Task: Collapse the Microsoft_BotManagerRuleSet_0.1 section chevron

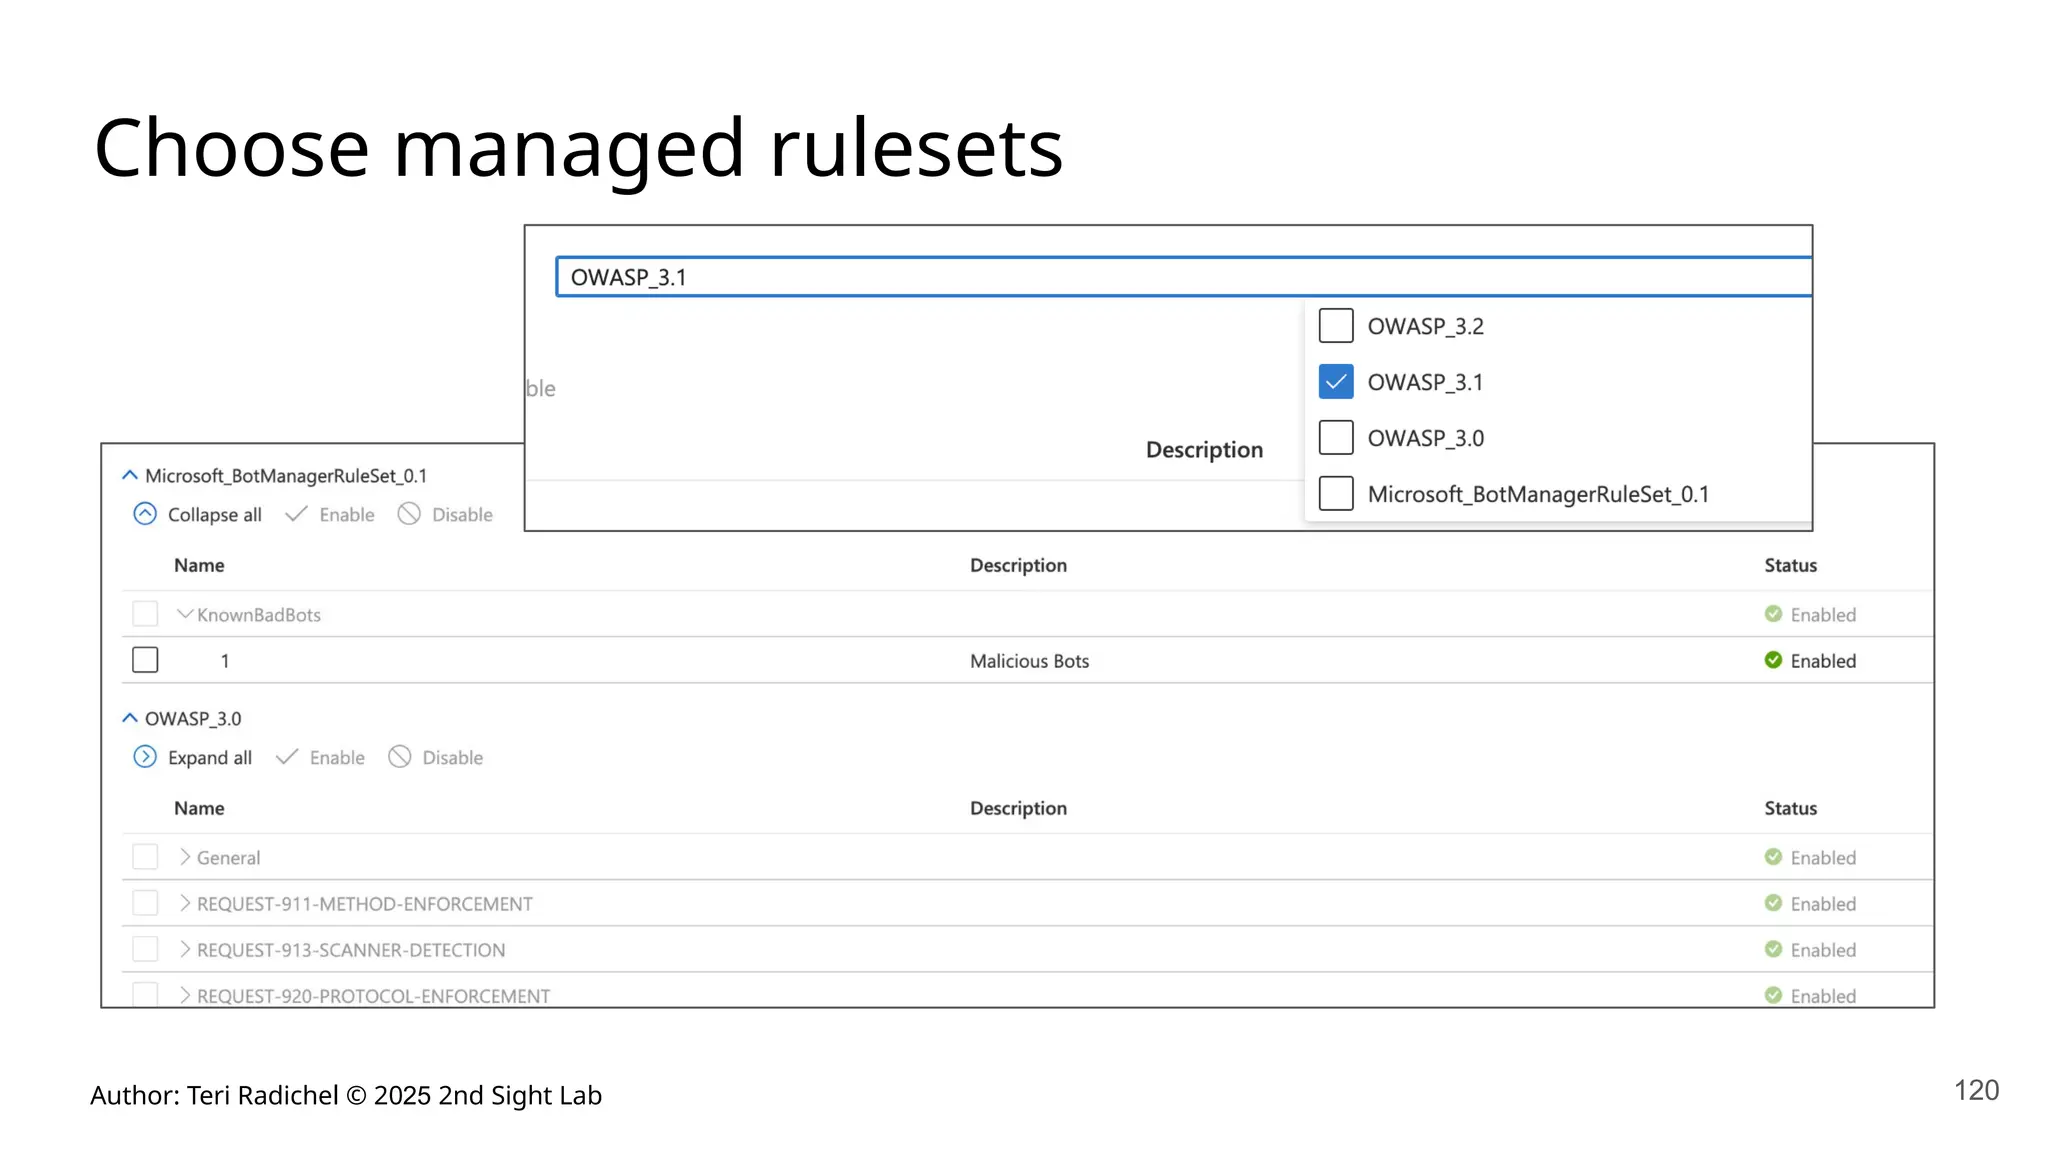Action: pos(130,475)
